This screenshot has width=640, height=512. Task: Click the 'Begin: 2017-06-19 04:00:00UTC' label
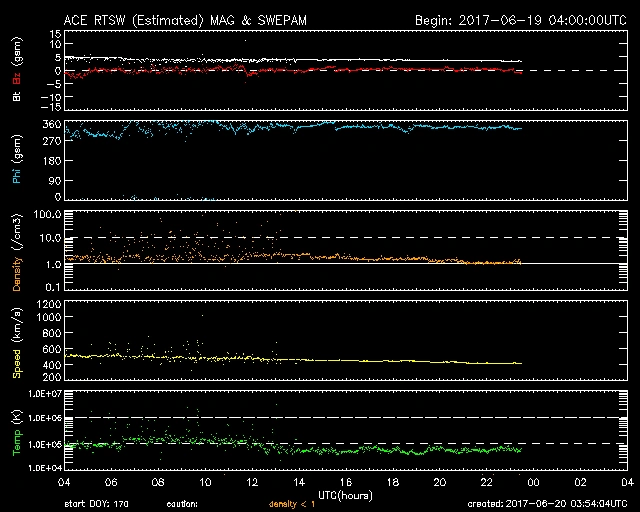click(x=521, y=20)
